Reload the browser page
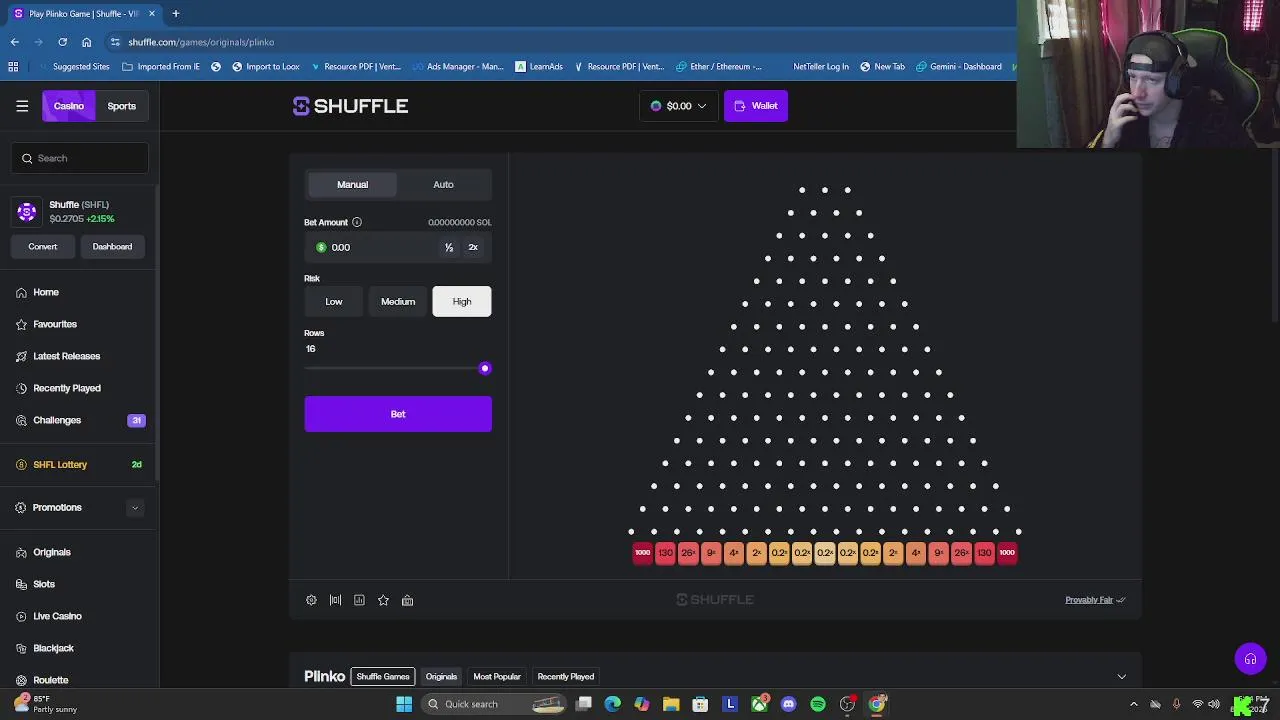This screenshot has height=720, width=1280. pyautogui.click(x=62, y=42)
